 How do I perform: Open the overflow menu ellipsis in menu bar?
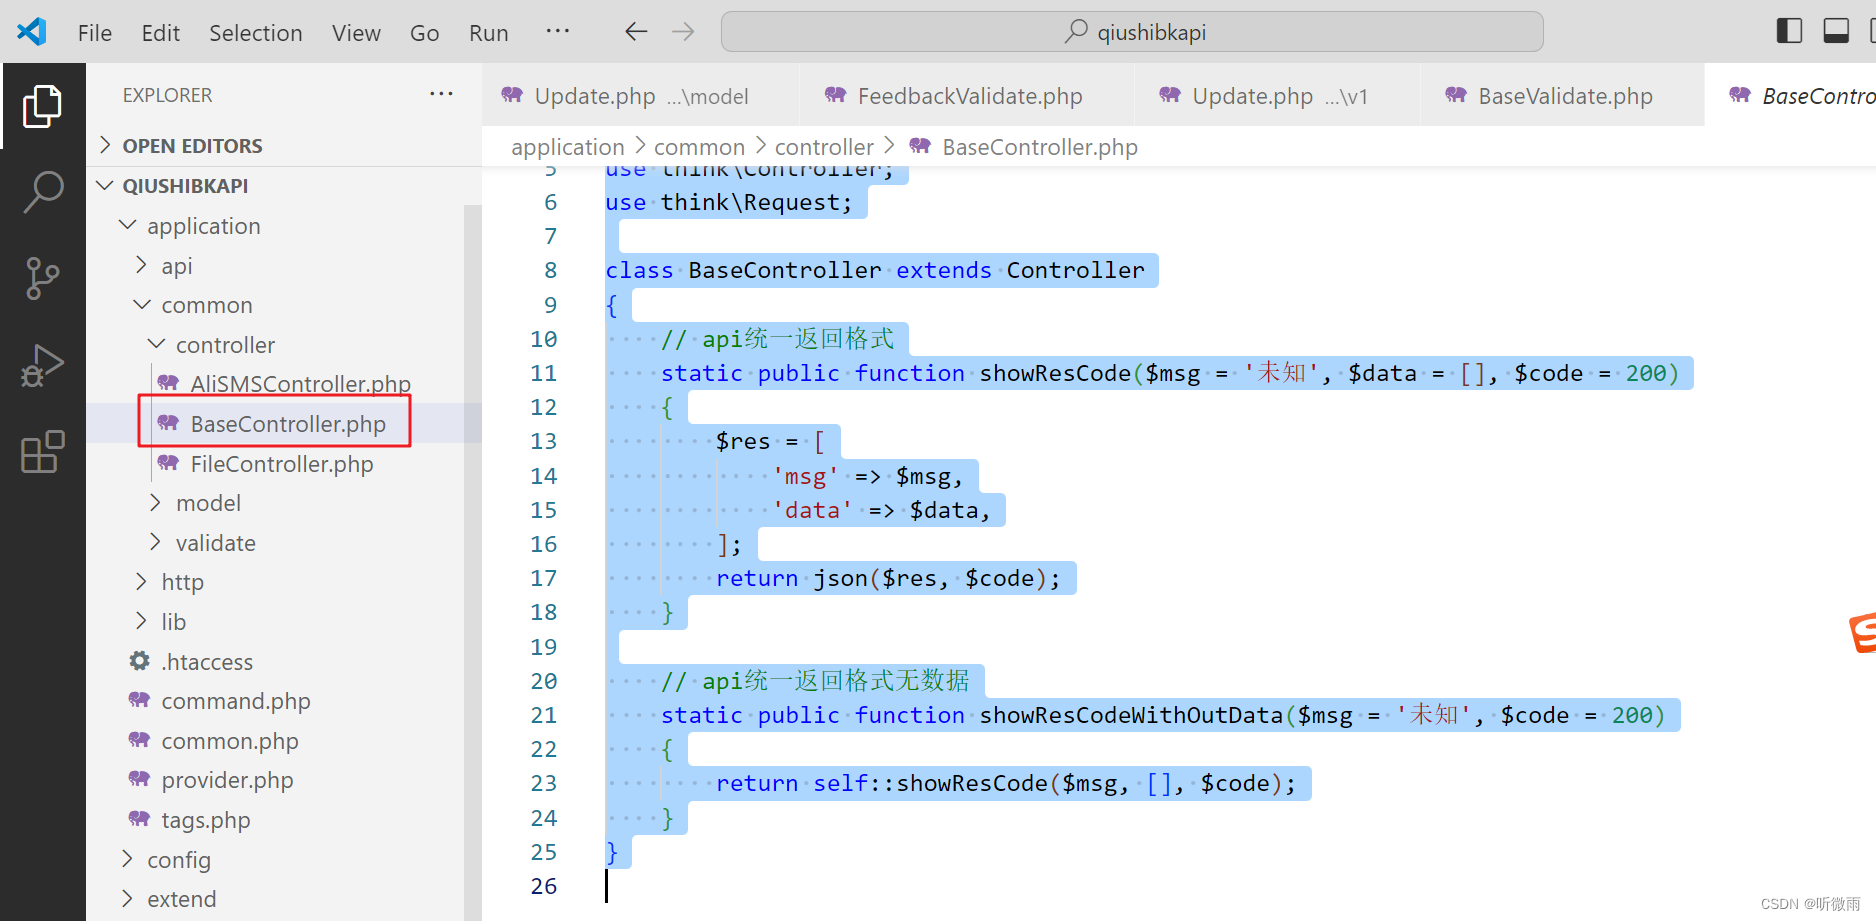click(558, 32)
